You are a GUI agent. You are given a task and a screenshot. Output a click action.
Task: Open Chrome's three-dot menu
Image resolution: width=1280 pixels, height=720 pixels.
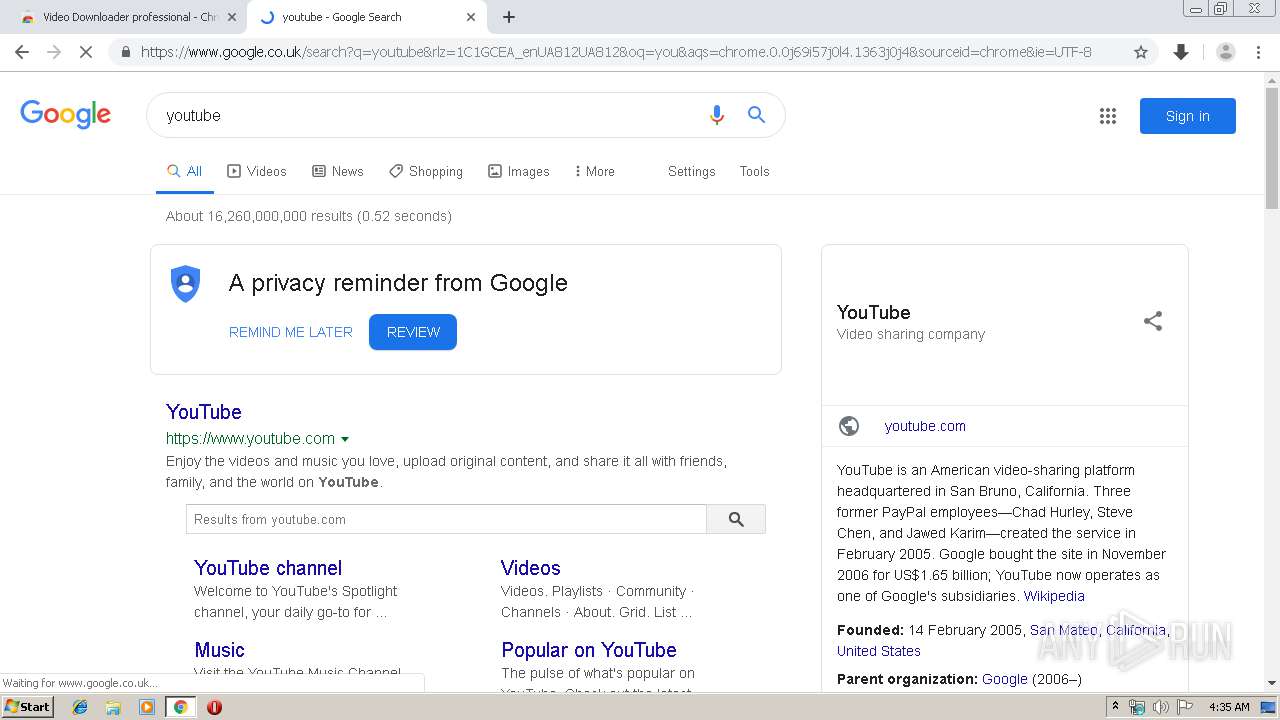point(1258,52)
